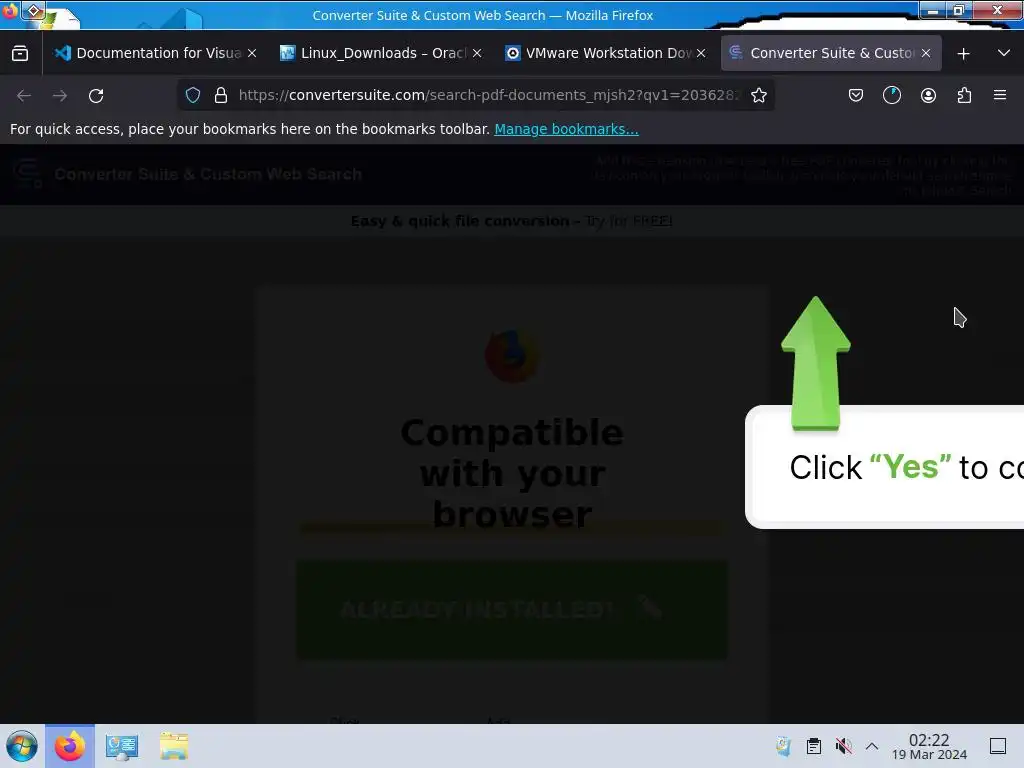Open the Windows-style Start menu
This screenshot has height=768, width=1024.
click(22, 746)
